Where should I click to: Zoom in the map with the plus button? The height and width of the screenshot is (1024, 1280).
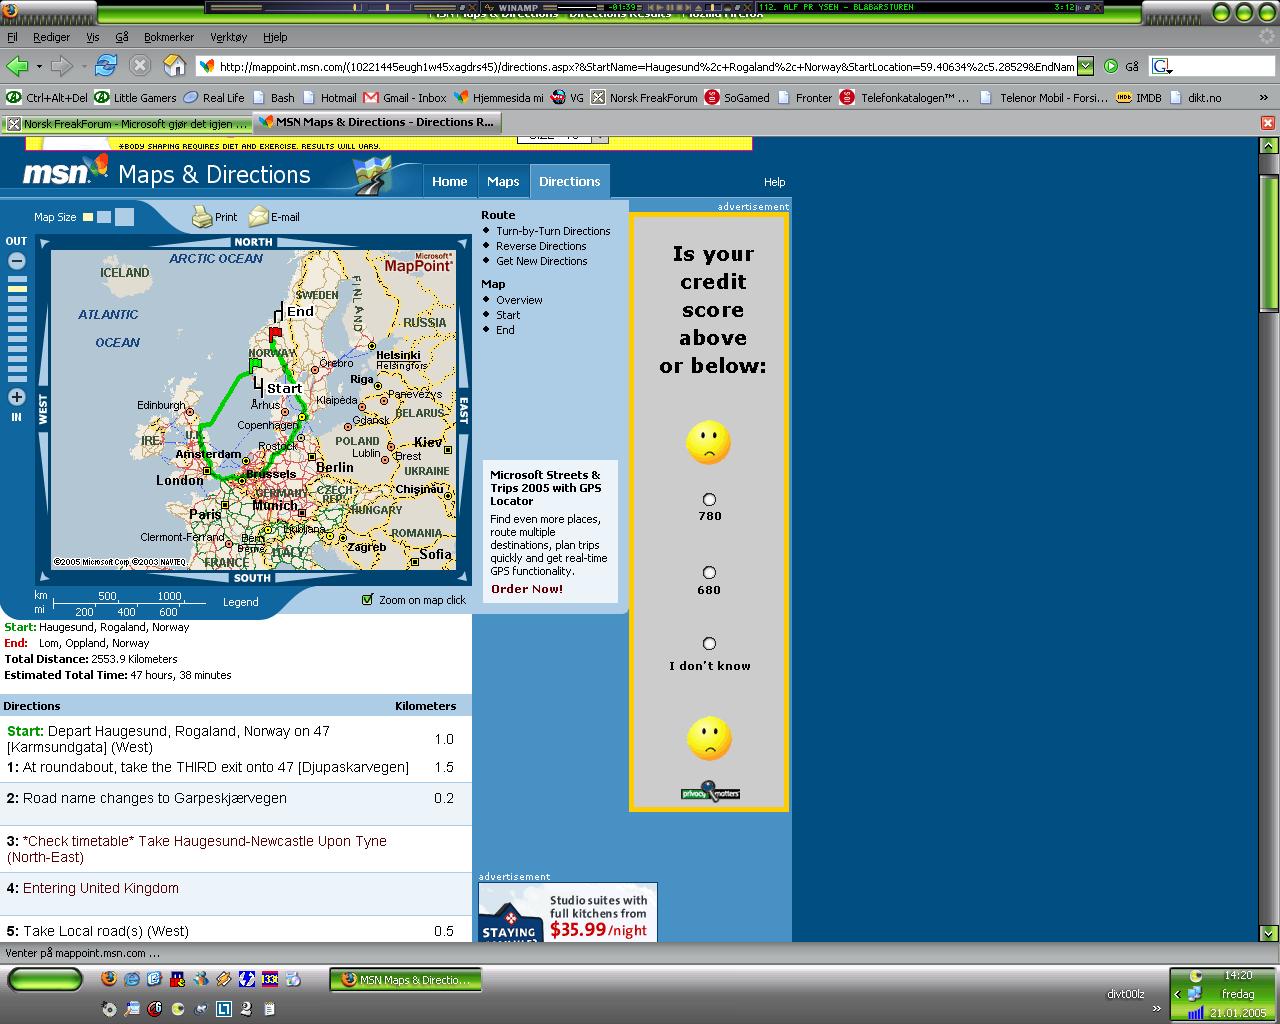pos(17,397)
